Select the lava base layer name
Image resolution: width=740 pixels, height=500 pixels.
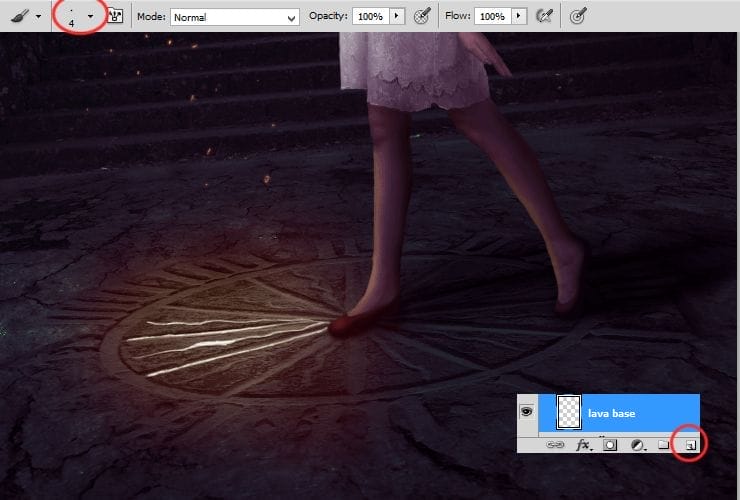click(612, 413)
